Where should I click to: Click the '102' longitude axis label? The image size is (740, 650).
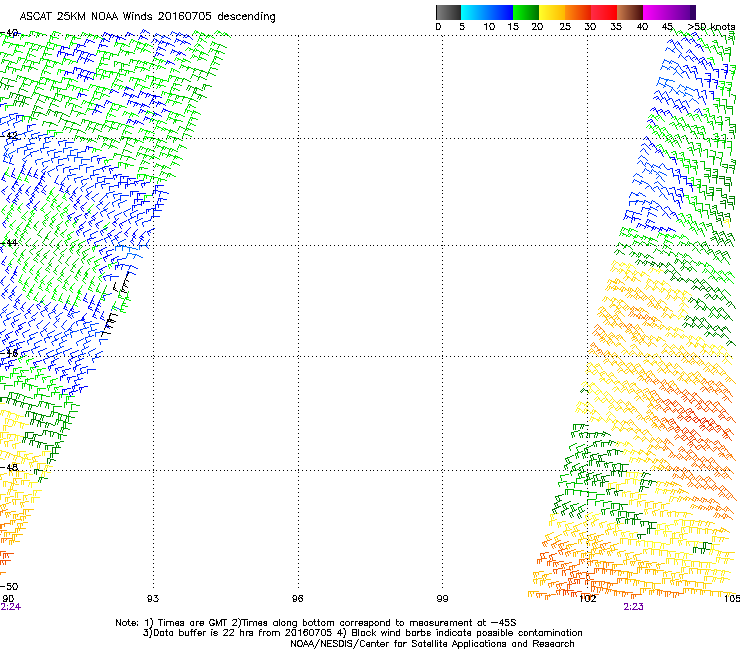tap(588, 599)
